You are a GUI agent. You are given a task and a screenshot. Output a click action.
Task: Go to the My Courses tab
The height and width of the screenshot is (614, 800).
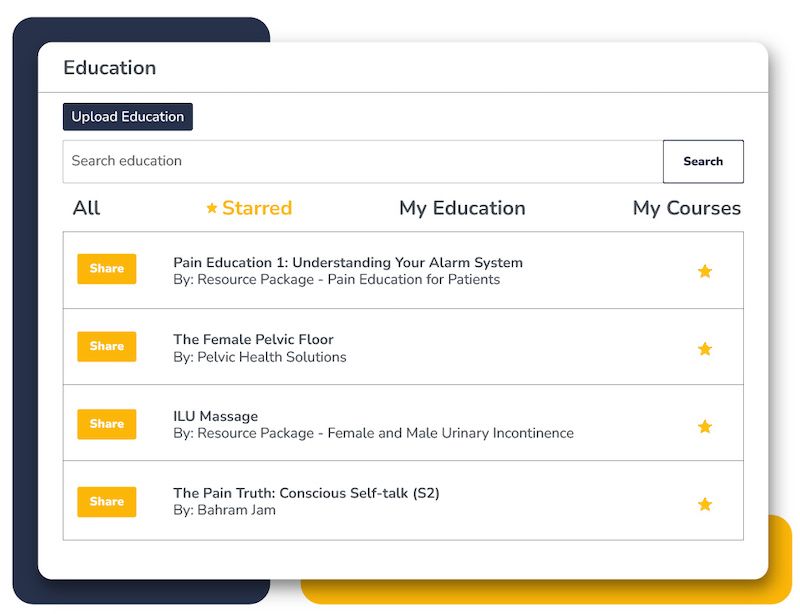pos(687,208)
